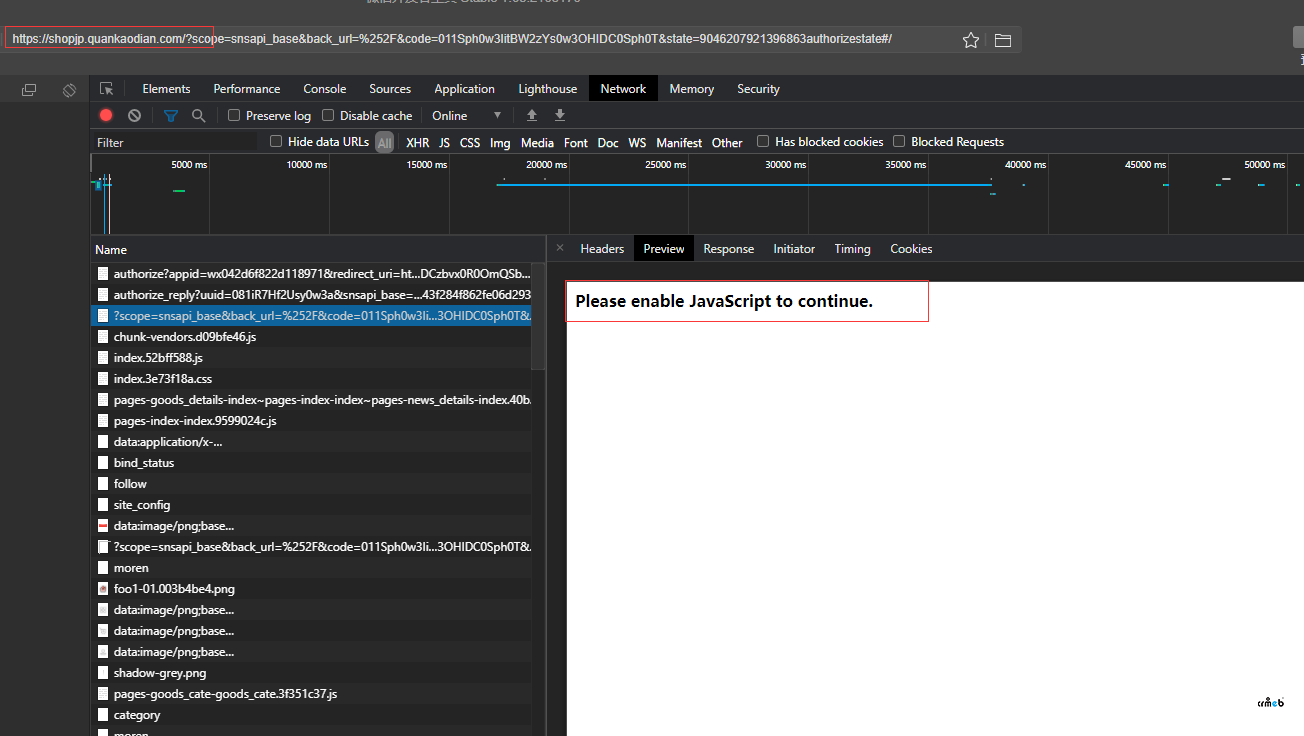Filter requests by Manifest
Image resolution: width=1304 pixels, height=736 pixels.
[679, 143]
